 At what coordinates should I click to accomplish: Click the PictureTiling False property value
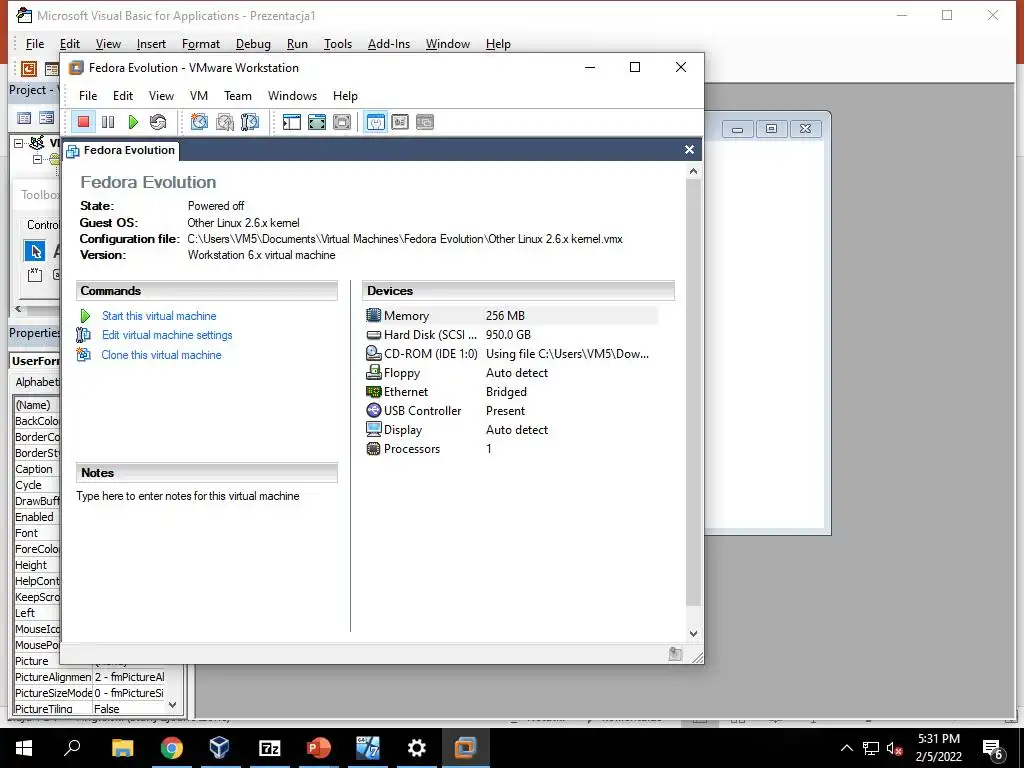[129, 709]
